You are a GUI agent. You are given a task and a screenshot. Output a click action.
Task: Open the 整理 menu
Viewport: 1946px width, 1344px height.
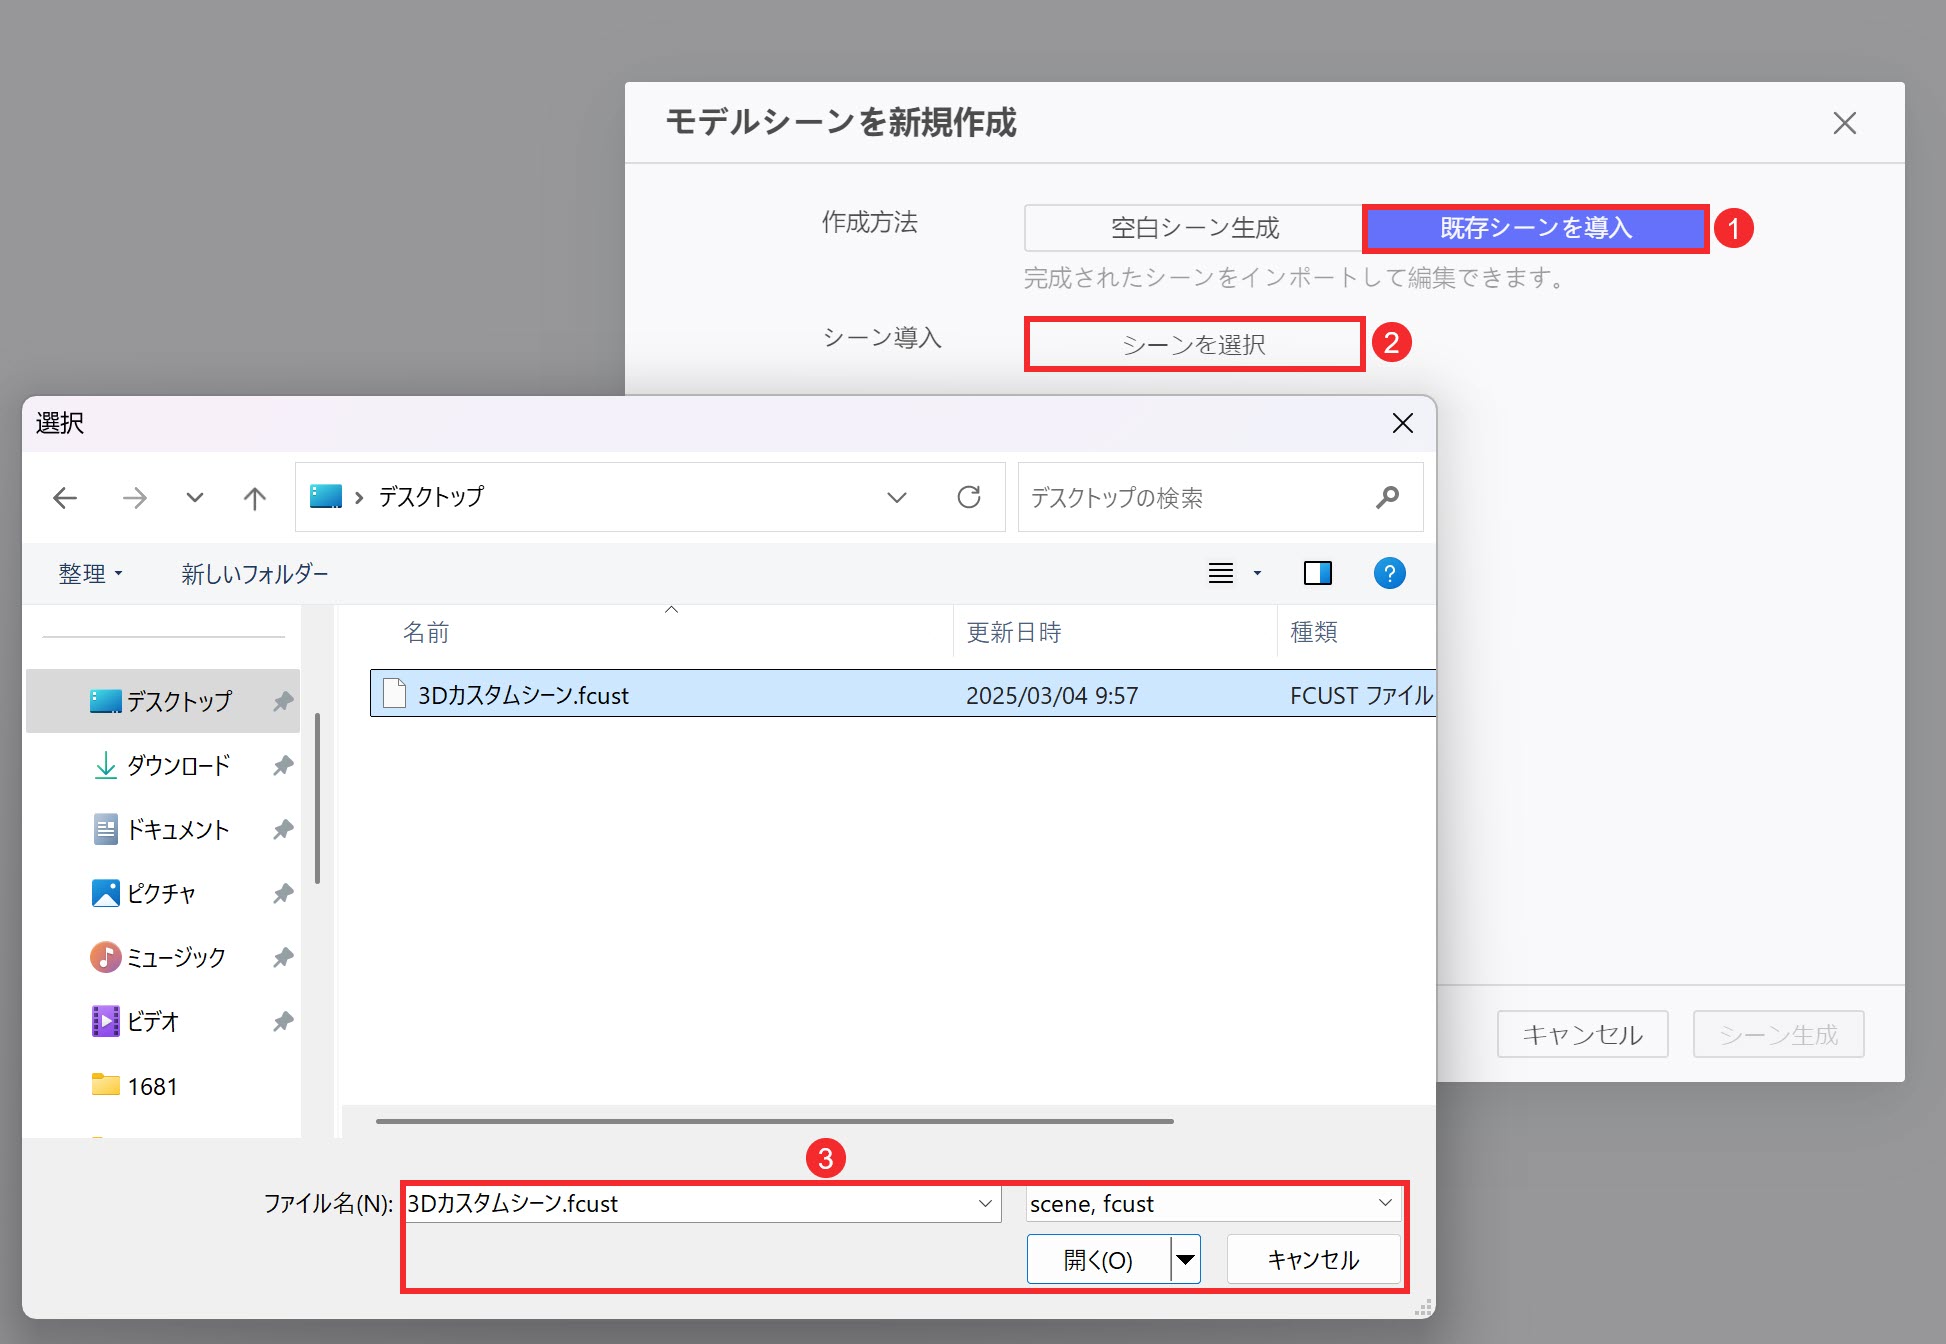89,573
